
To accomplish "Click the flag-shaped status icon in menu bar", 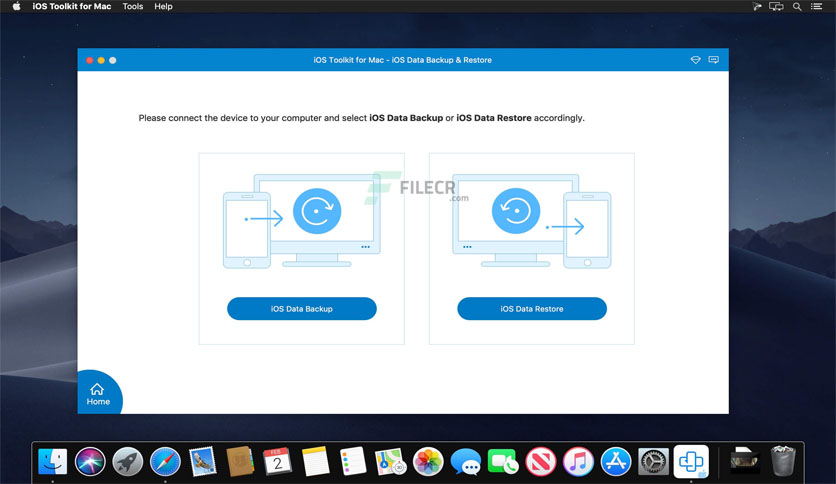I will point(757,6).
